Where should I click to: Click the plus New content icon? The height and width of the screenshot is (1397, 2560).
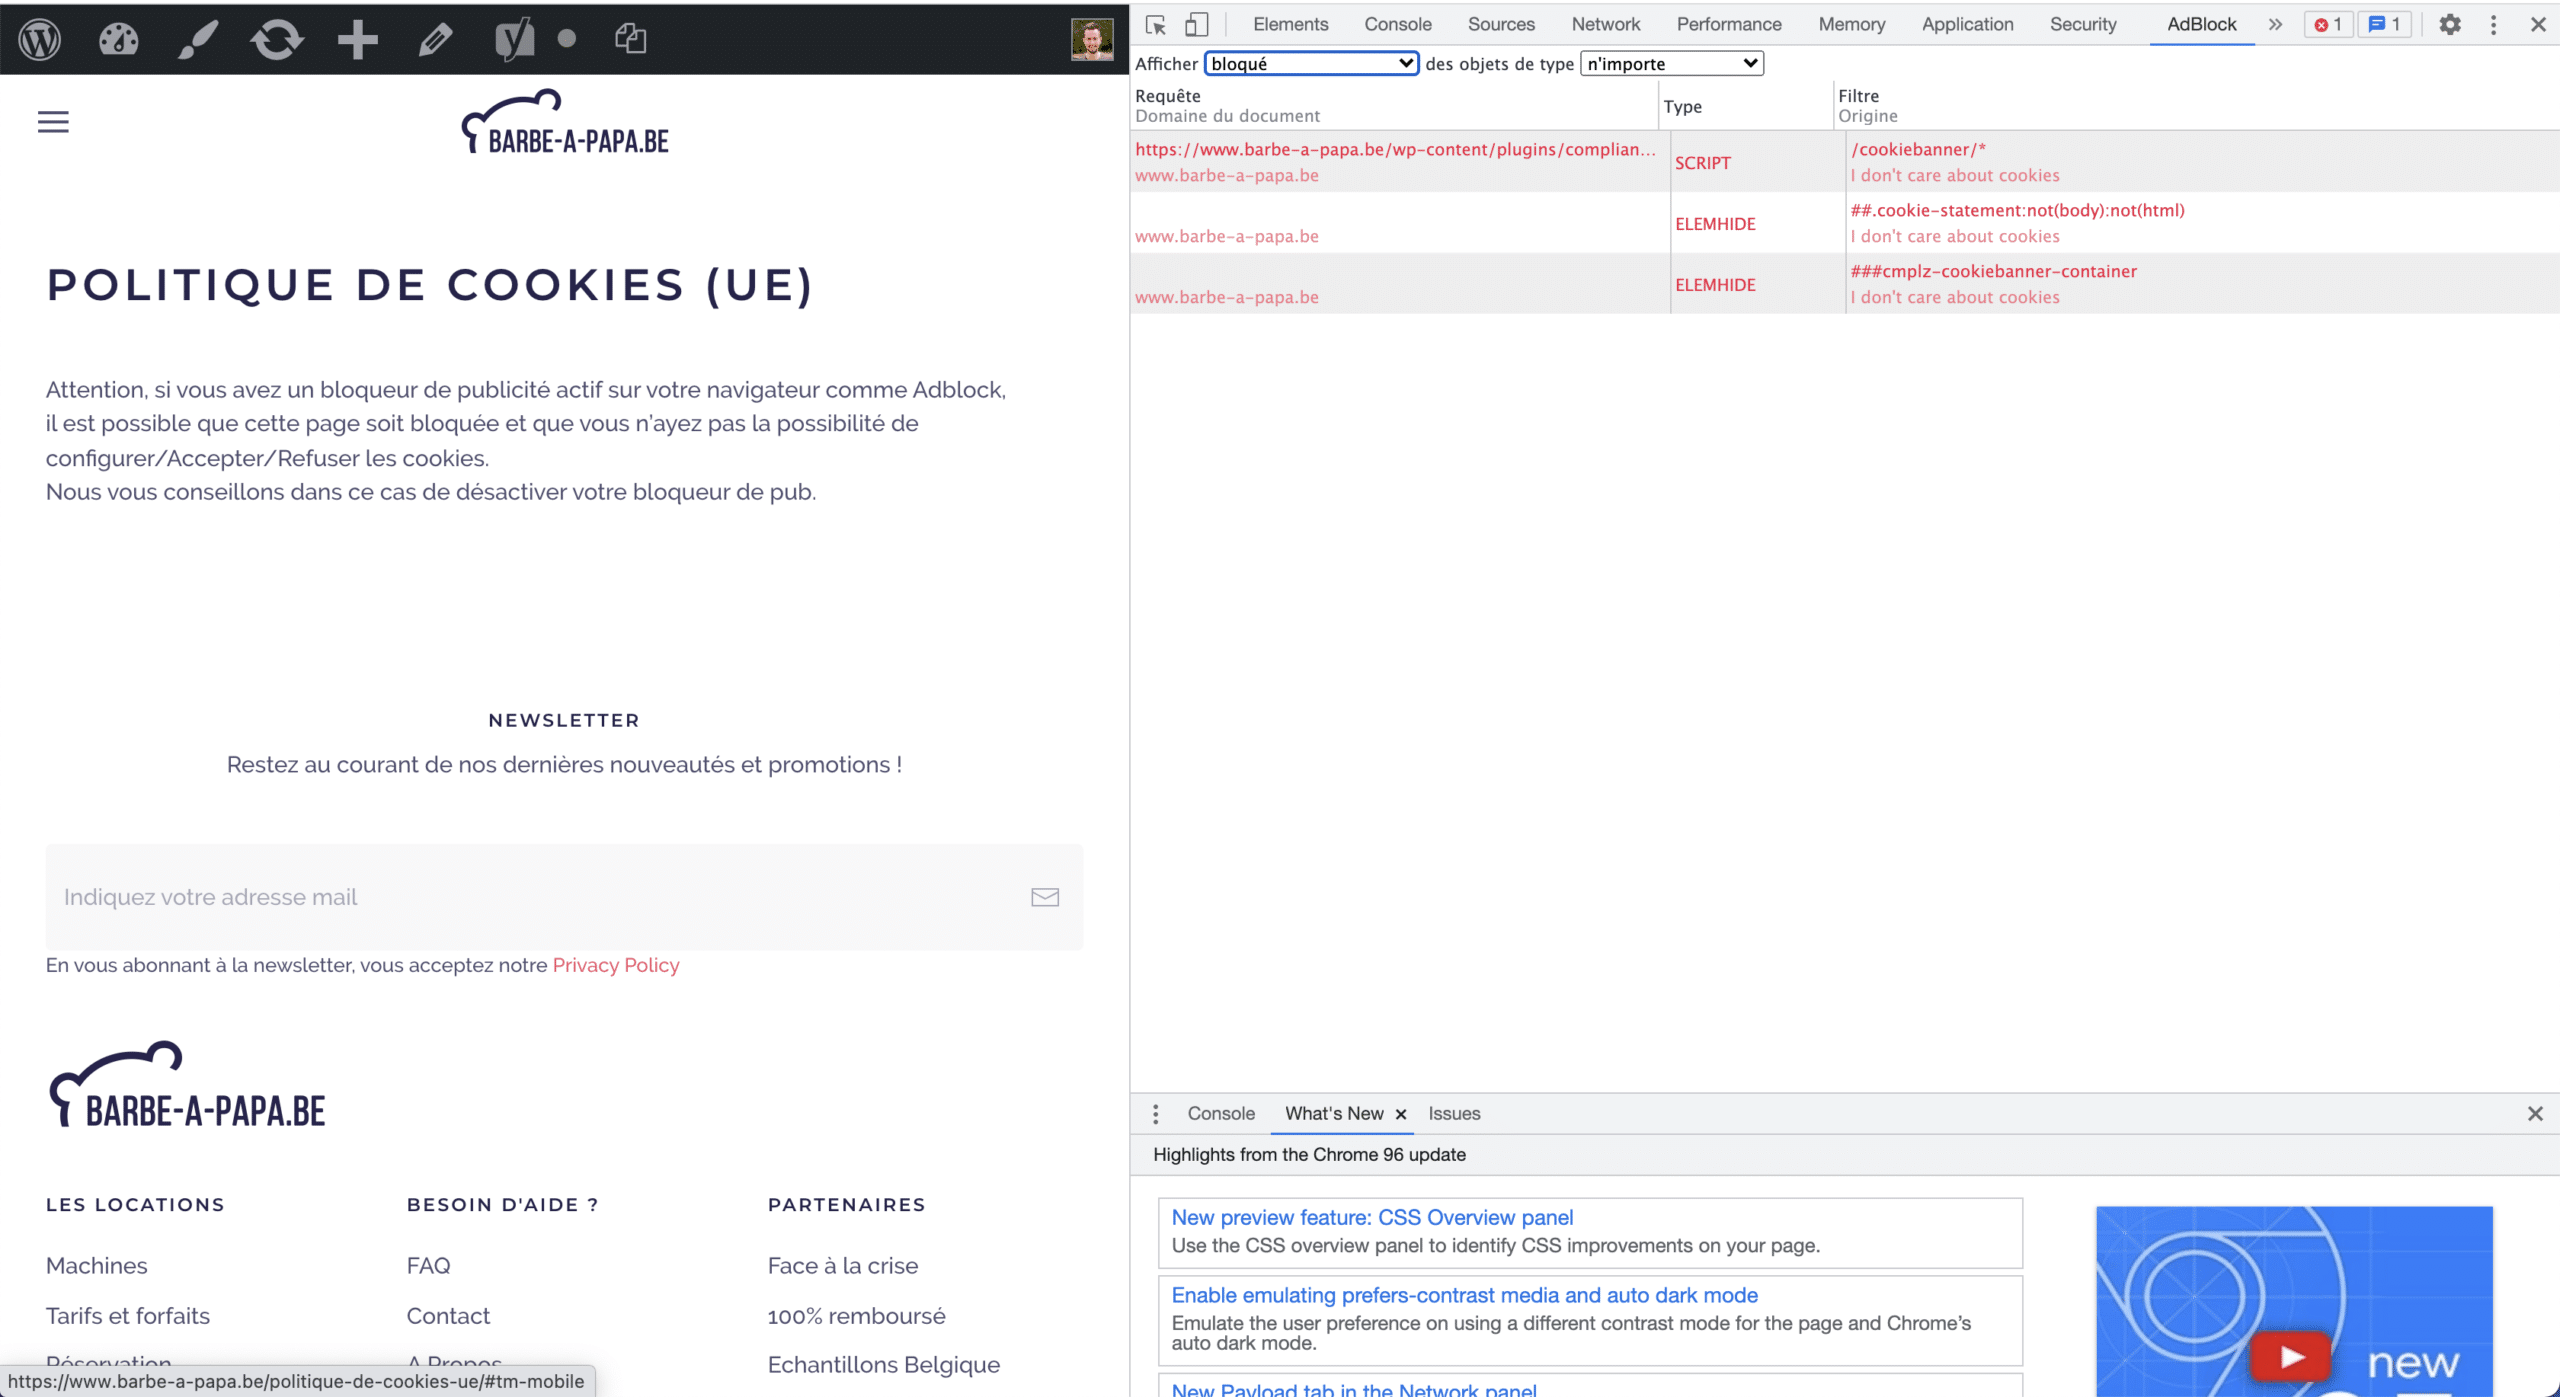pos(357,39)
